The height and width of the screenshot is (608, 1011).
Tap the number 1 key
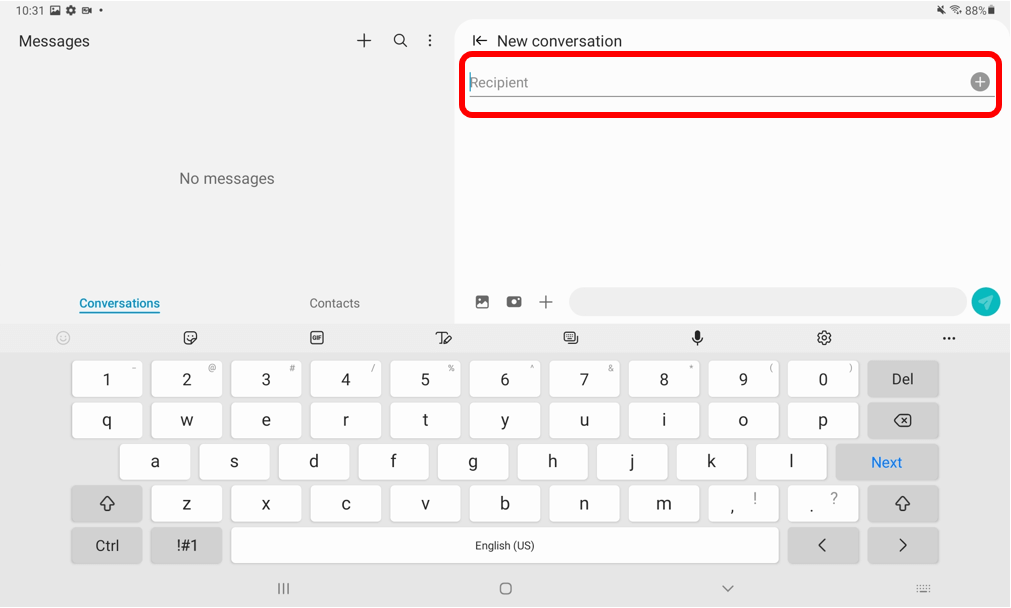[x=107, y=379]
